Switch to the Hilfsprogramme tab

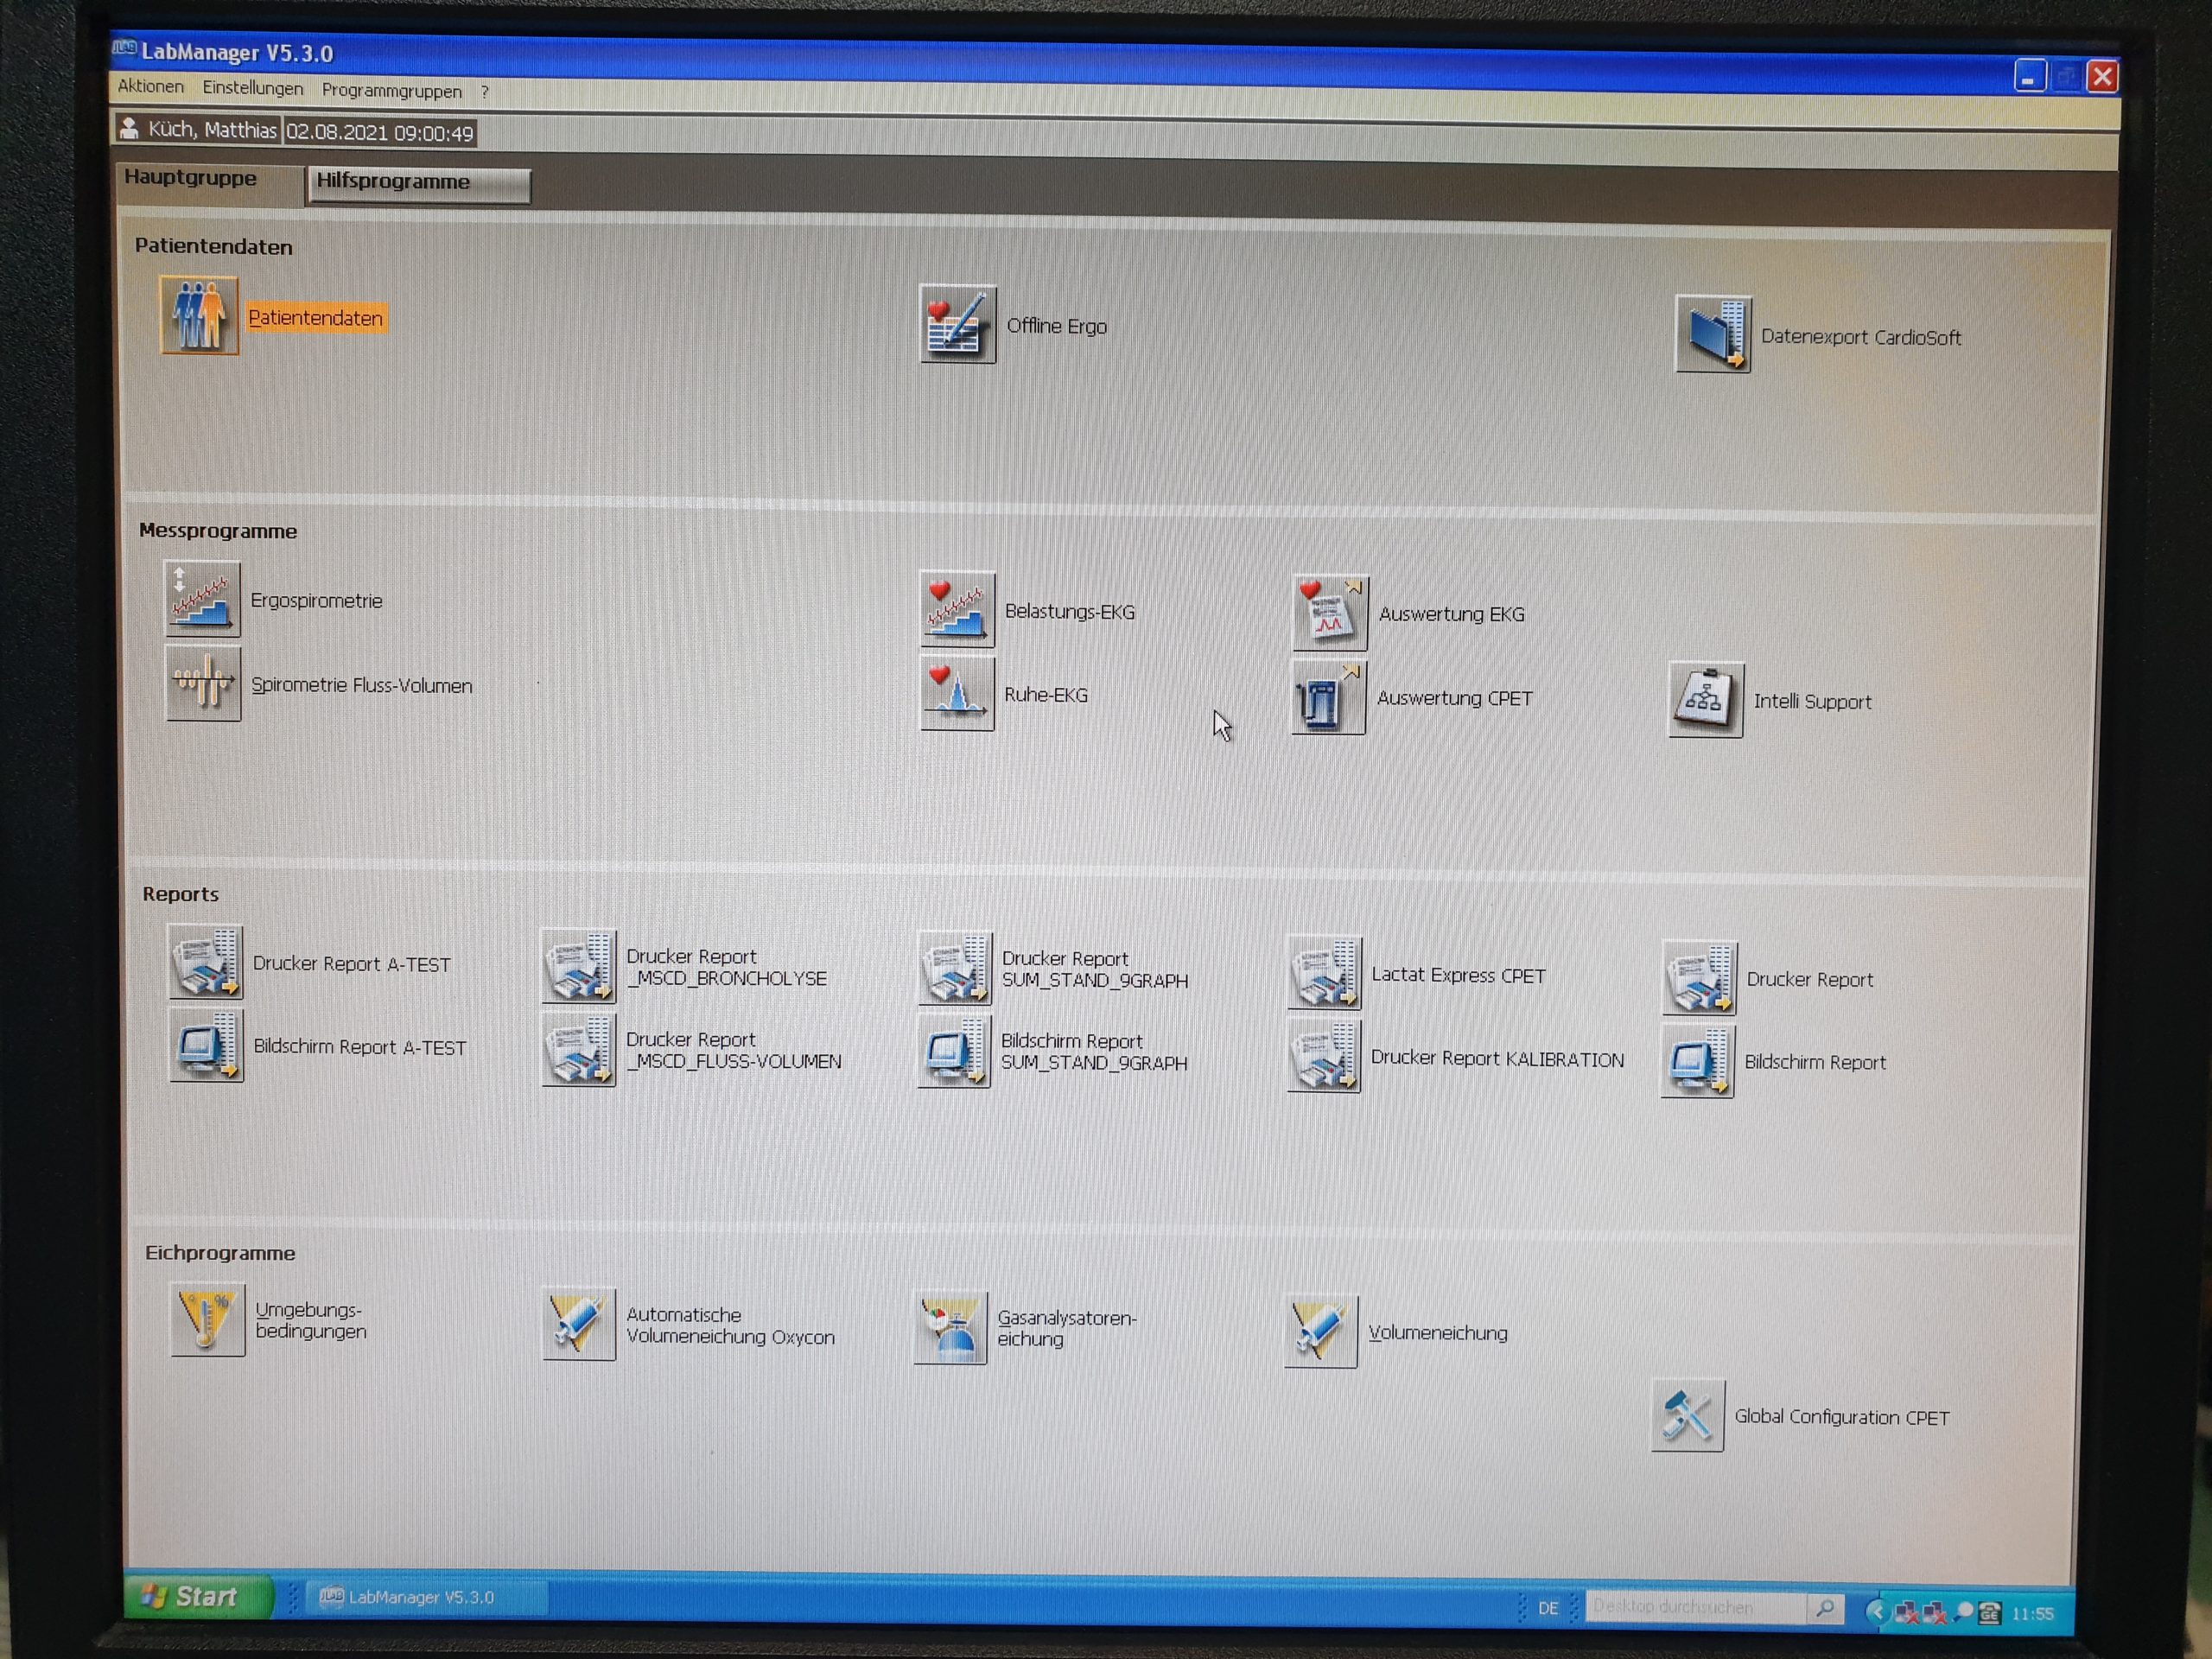(x=418, y=183)
